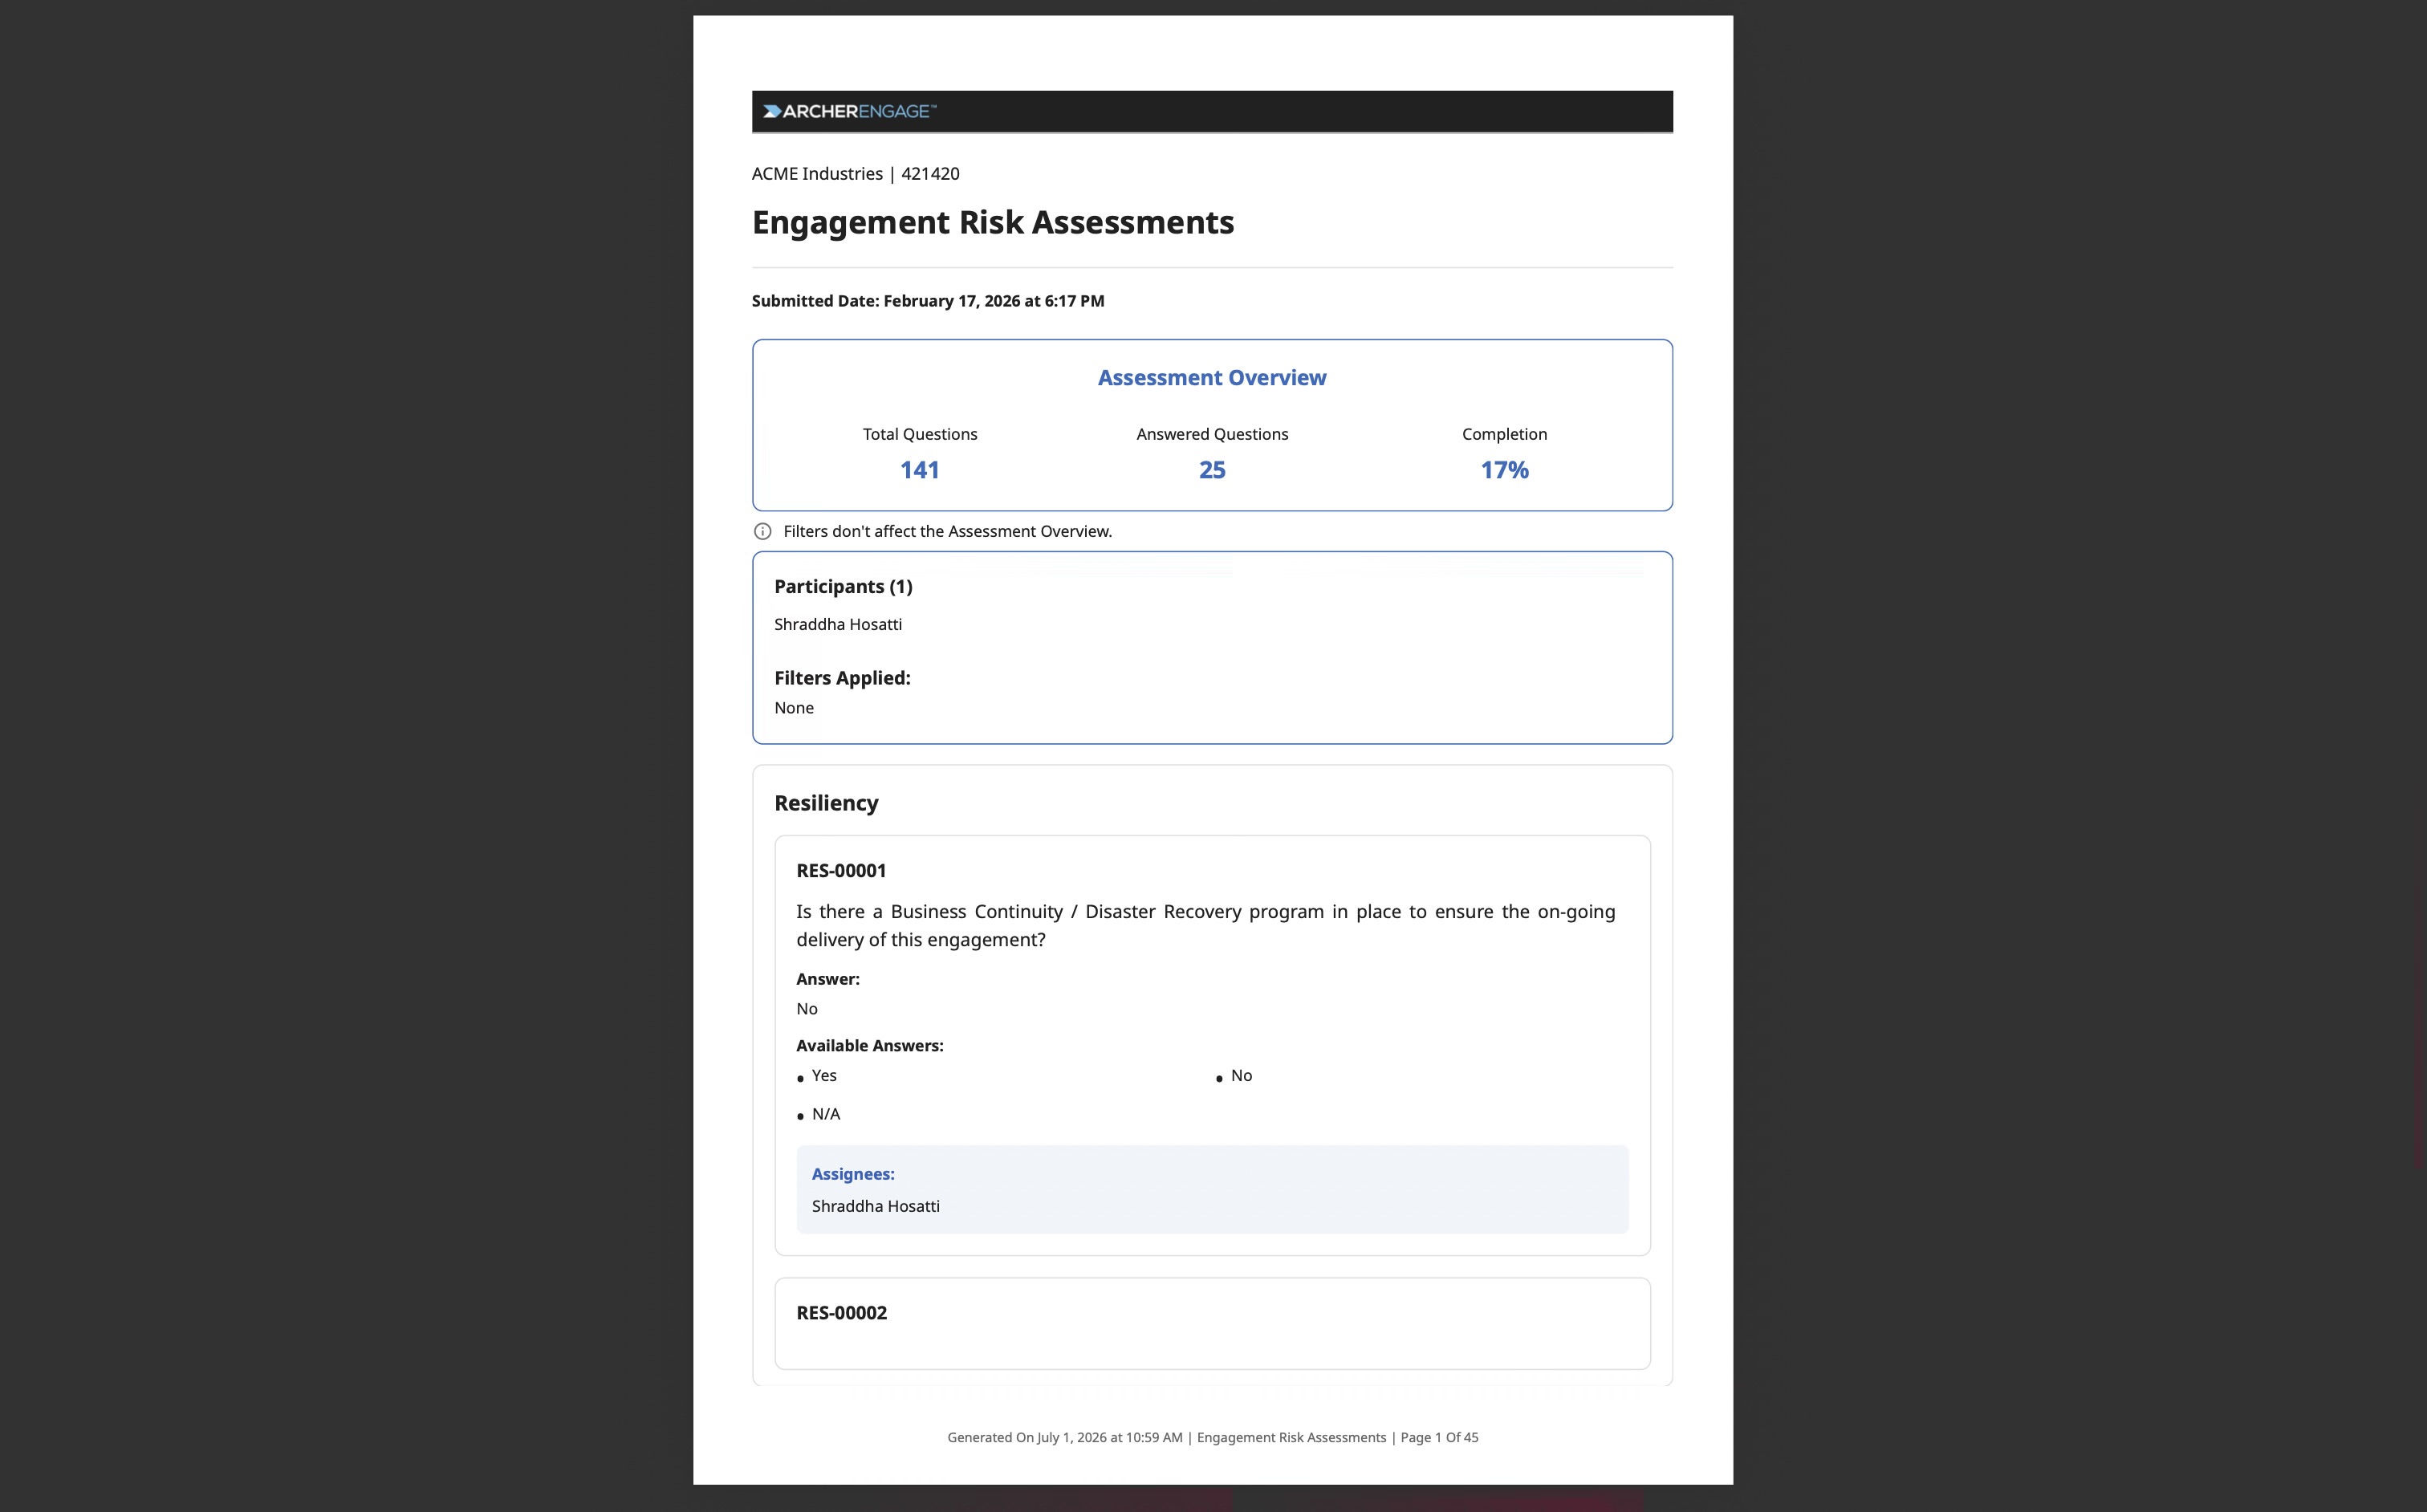Viewport: 2427px width, 1512px height.
Task: Click the ACME Industries | 421420 text
Action: tap(855, 174)
